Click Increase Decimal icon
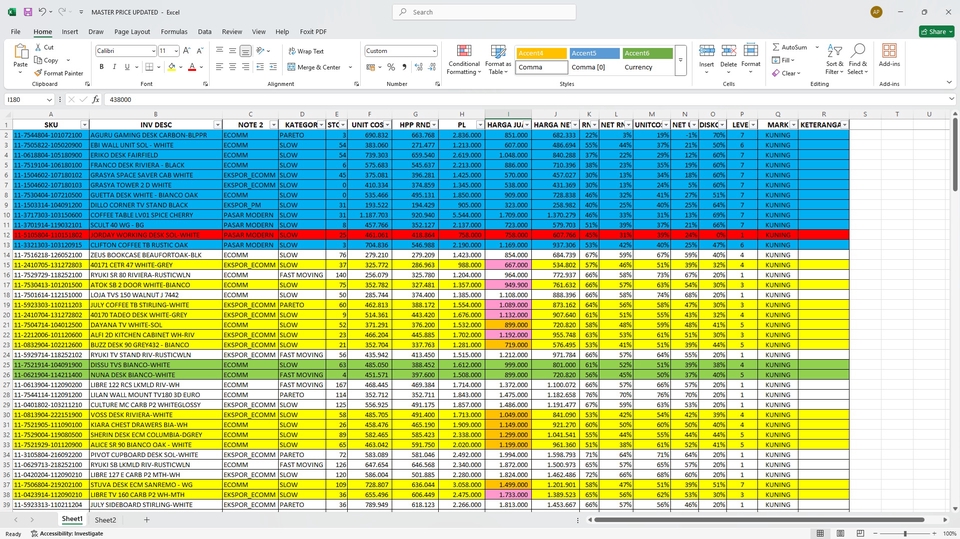This screenshot has height=539, width=960. [x=419, y=67]
